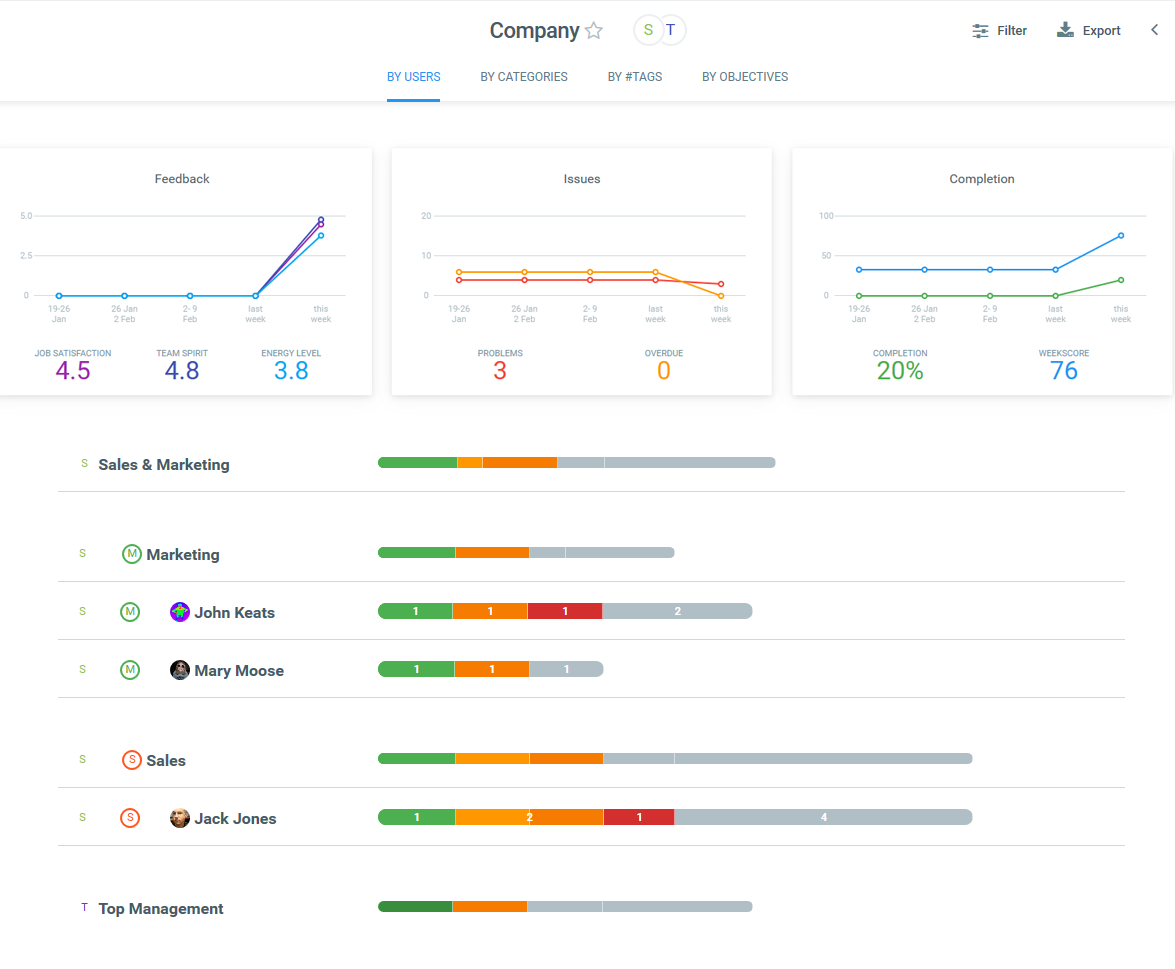The width and height of the screenshot is (1175, 969).
Task: Go to the By #Tags tab
Action: click(x=634, y=77)
